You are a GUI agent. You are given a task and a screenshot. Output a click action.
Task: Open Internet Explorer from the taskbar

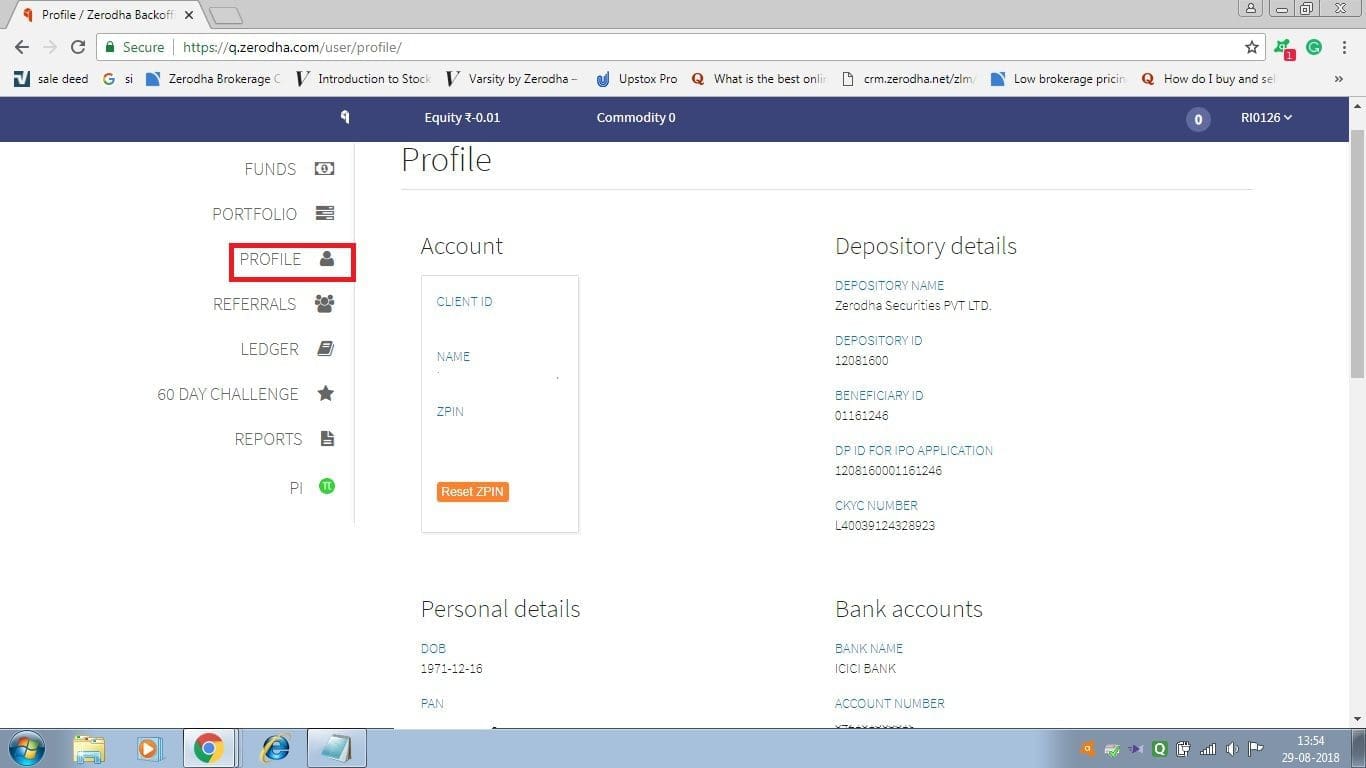(x=273, y=748)
